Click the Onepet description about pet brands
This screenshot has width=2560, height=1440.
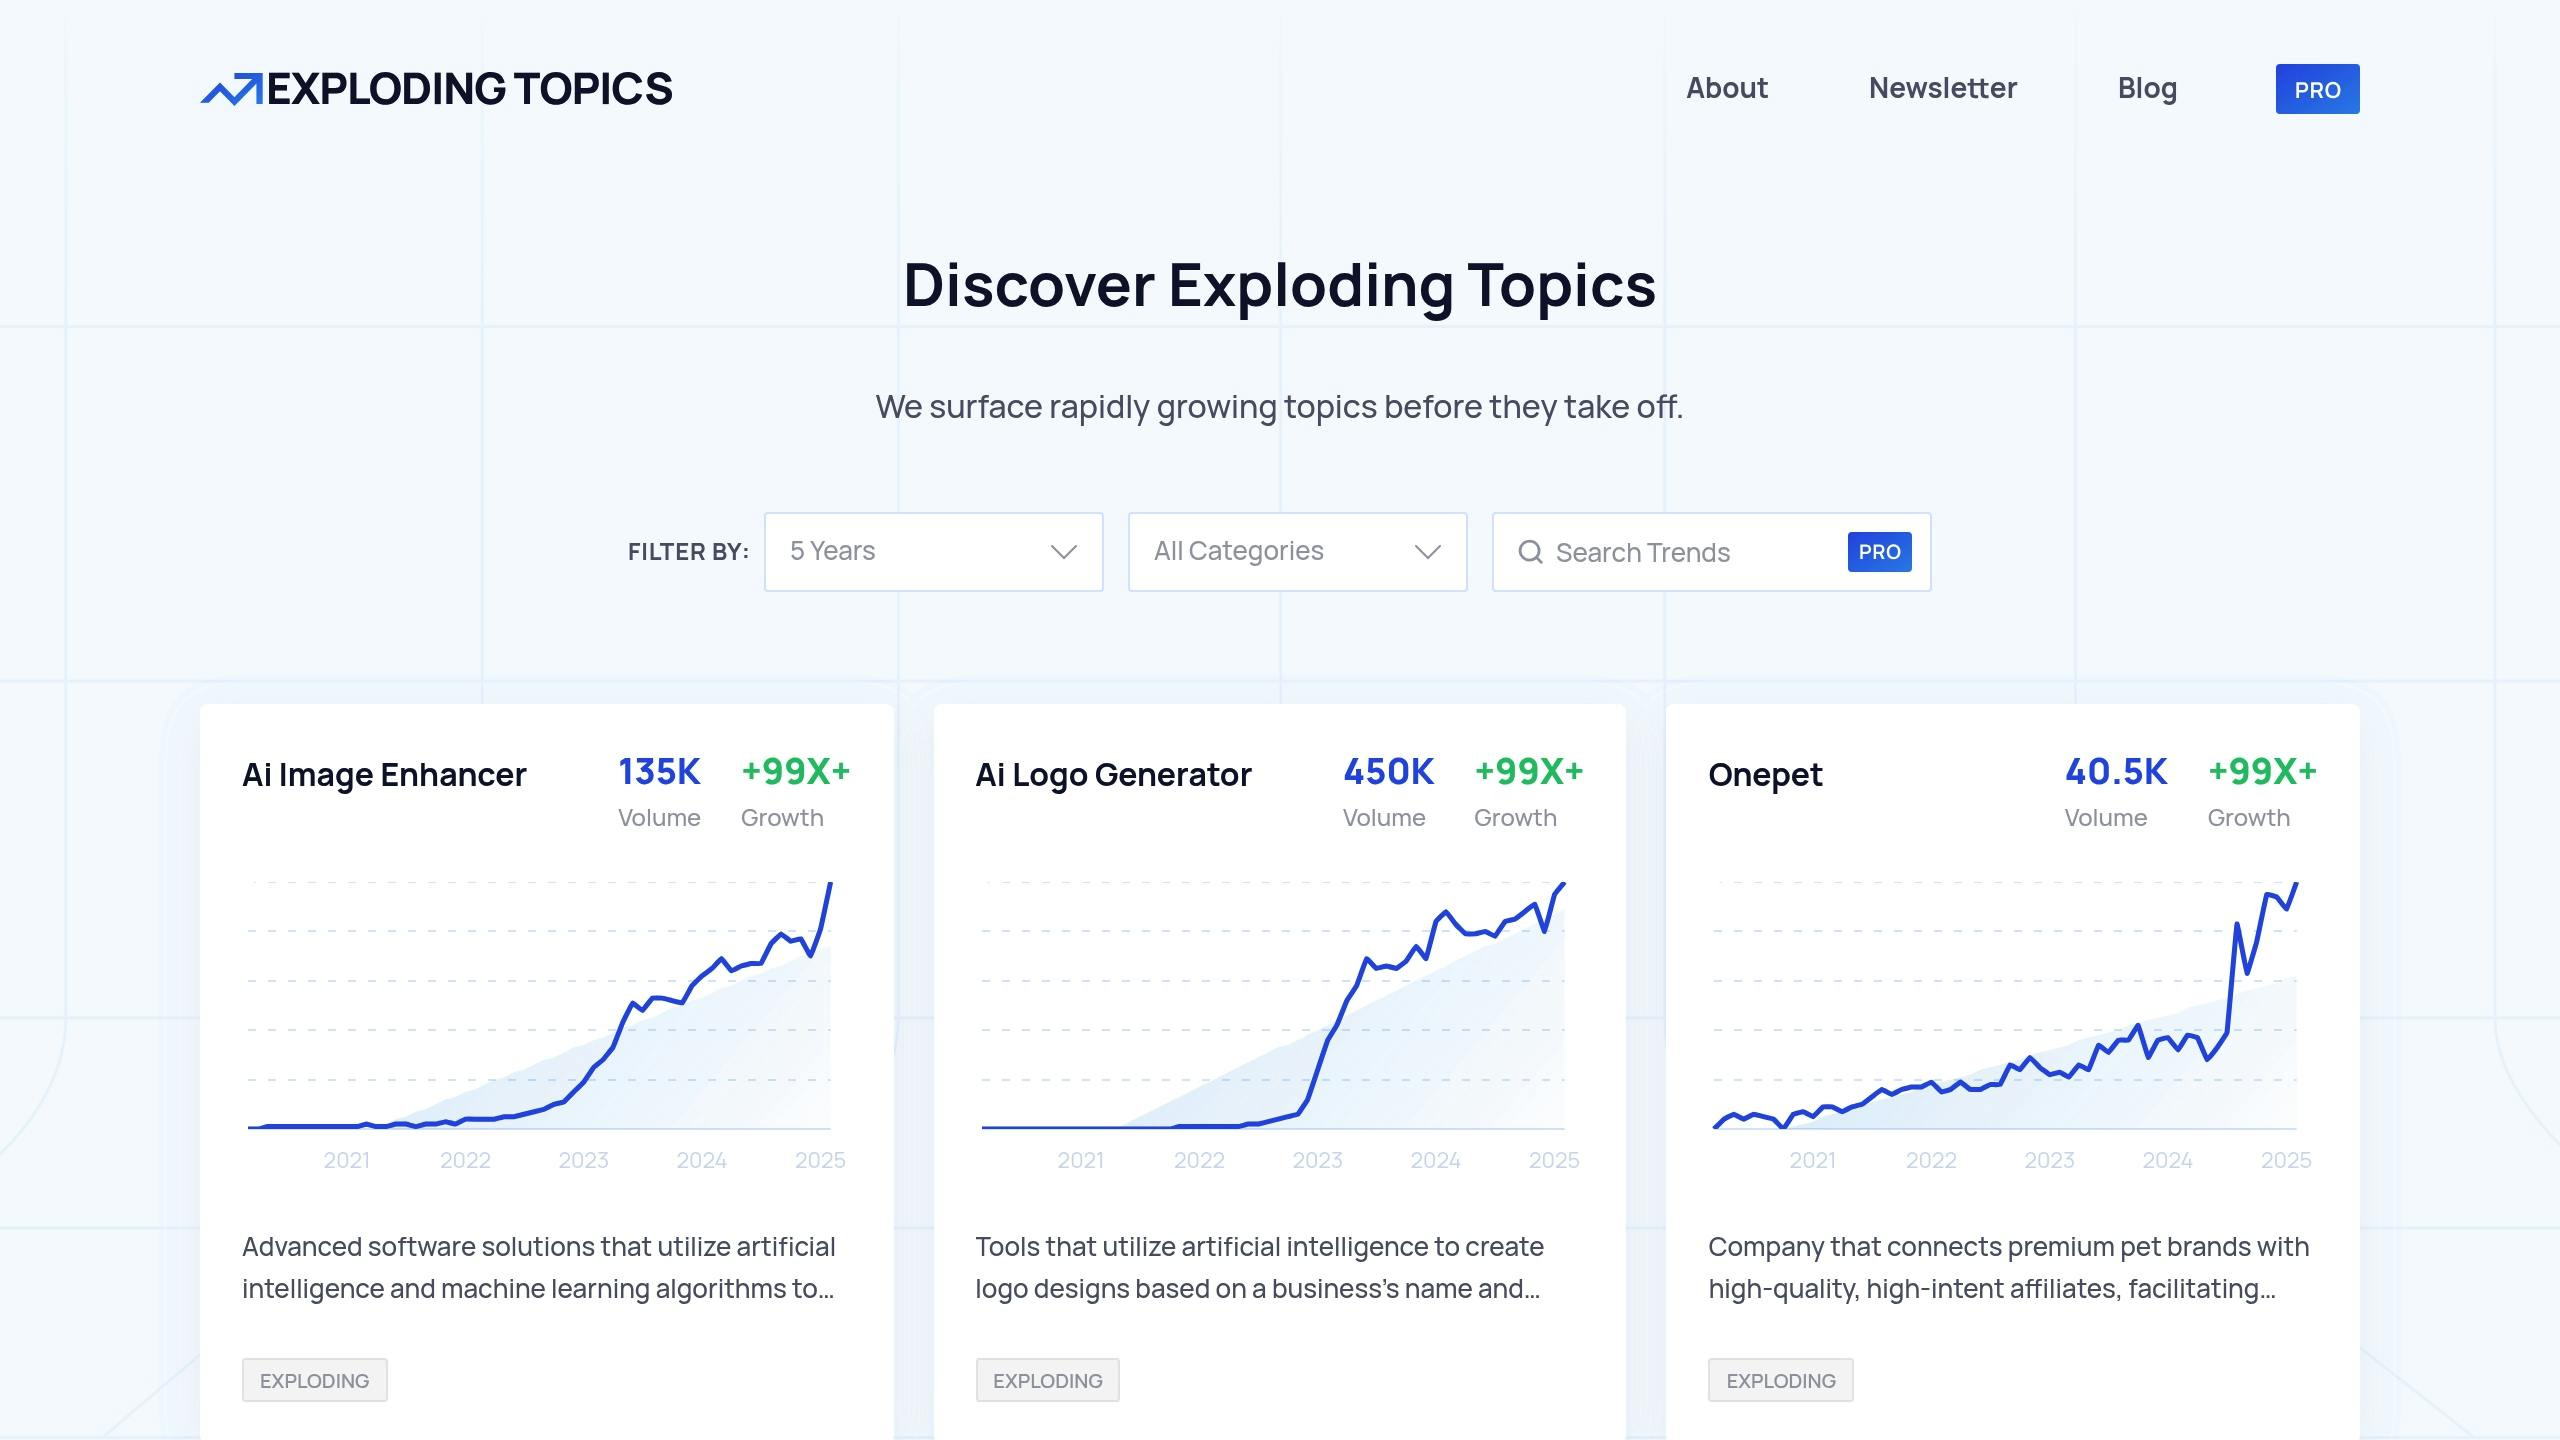point(2008,1268)
